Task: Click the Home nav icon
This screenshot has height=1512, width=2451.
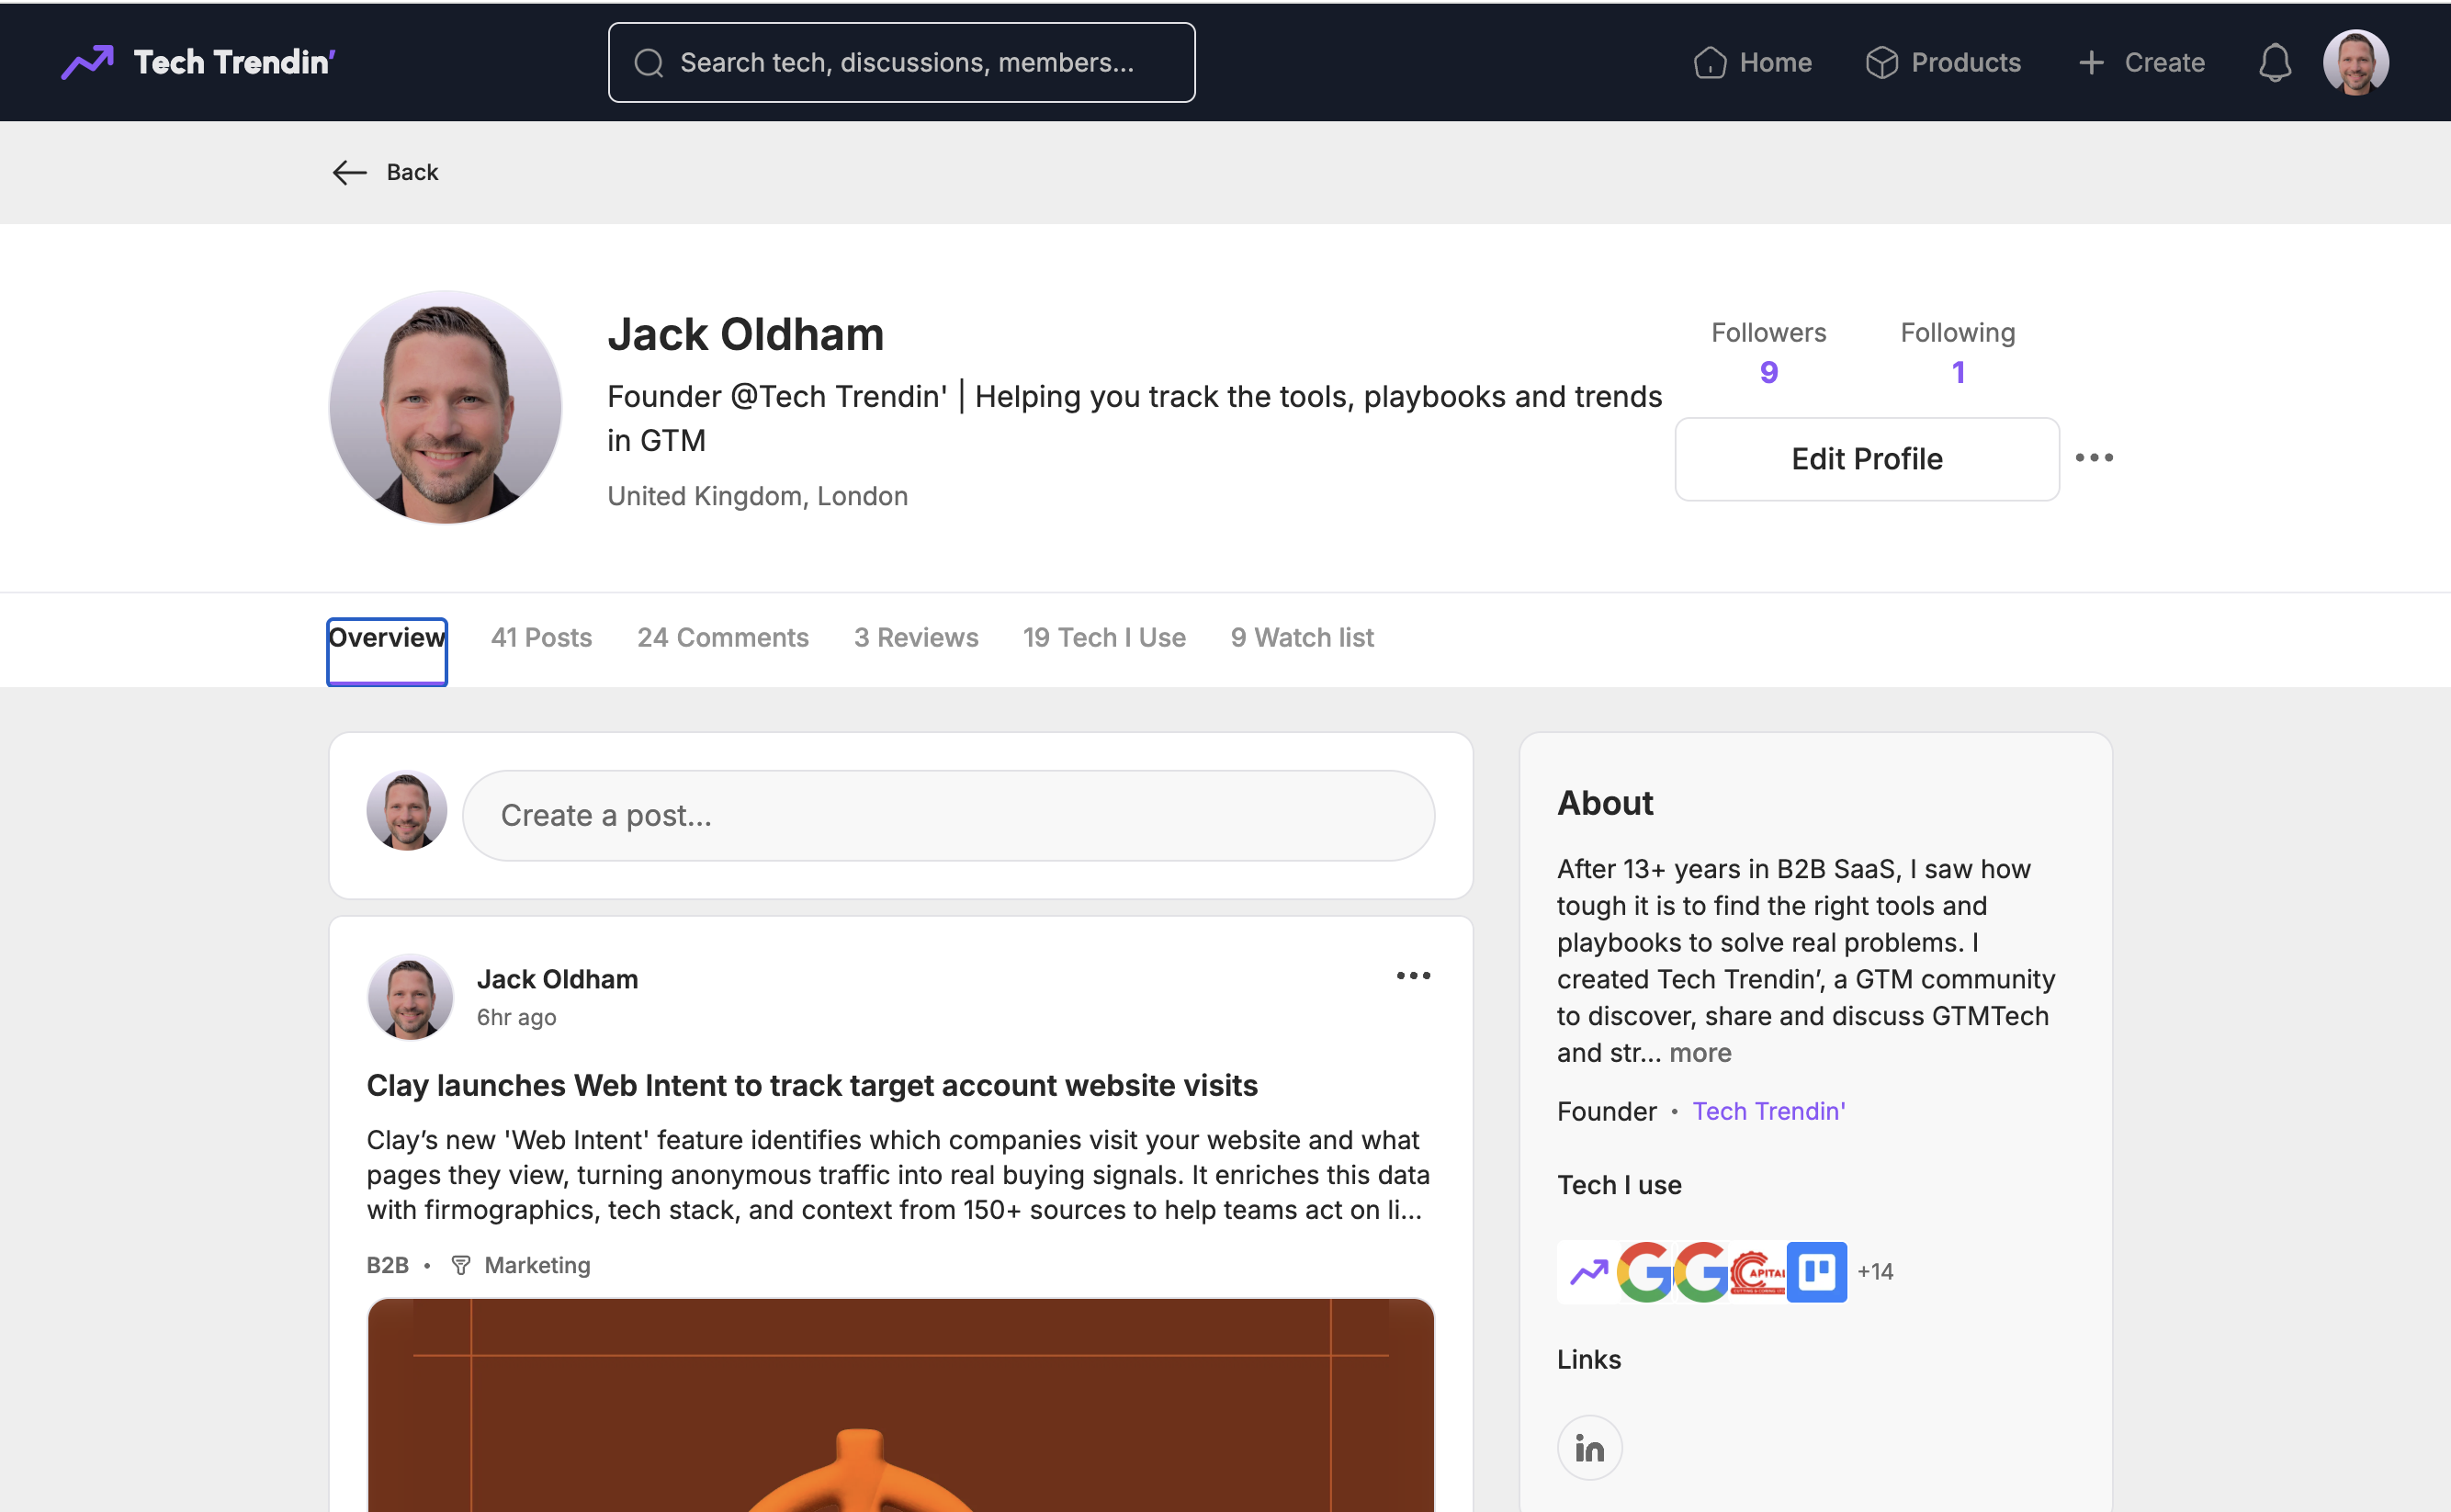Action: 1710,62
